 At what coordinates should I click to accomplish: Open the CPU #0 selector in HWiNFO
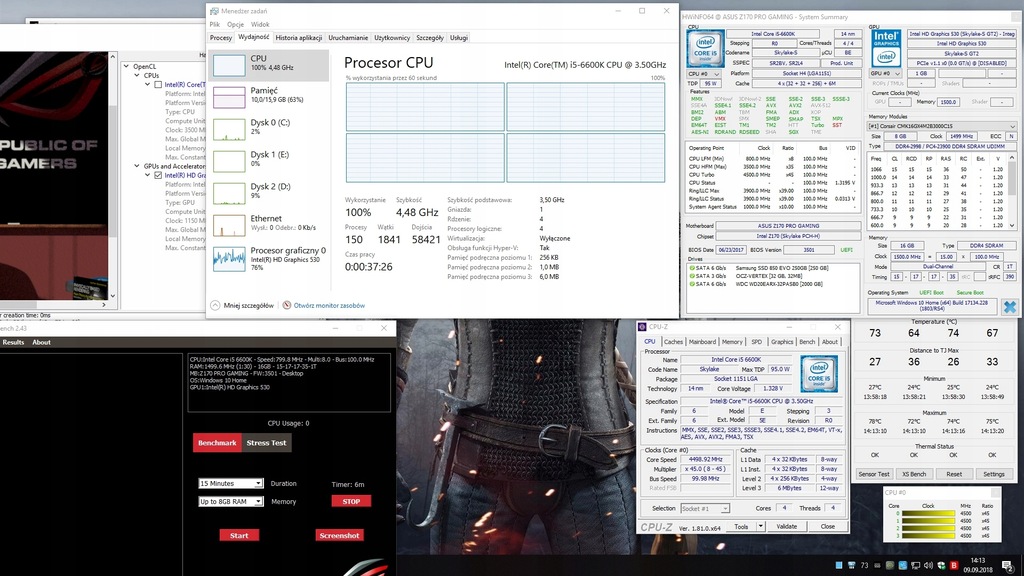(x=703, y=74)
